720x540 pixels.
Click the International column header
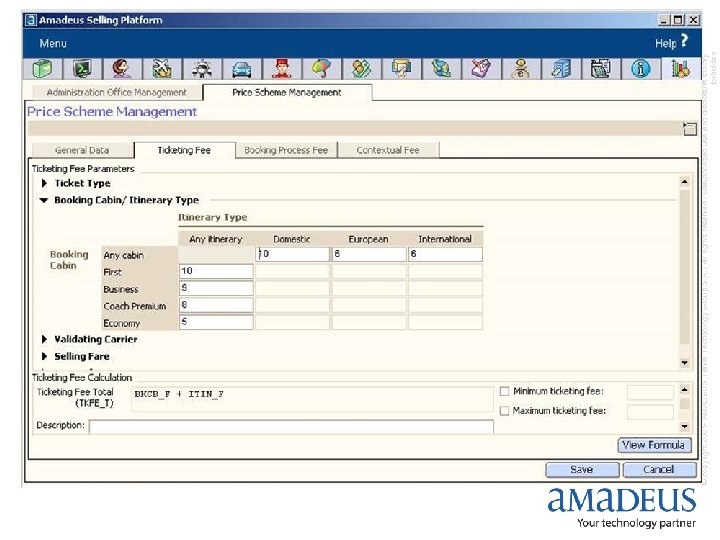click(445, 239)
